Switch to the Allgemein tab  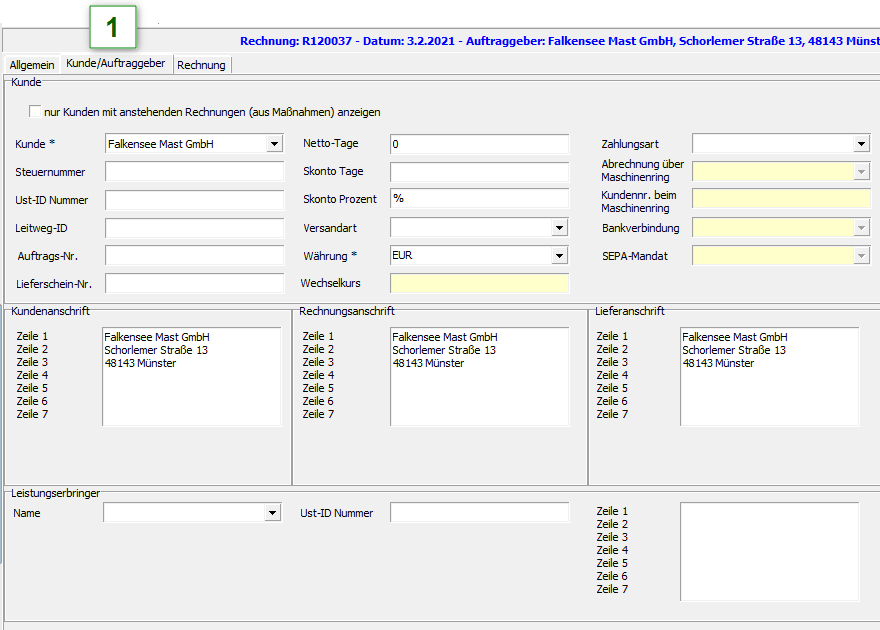pyautogui.click(x=32, y=65)
